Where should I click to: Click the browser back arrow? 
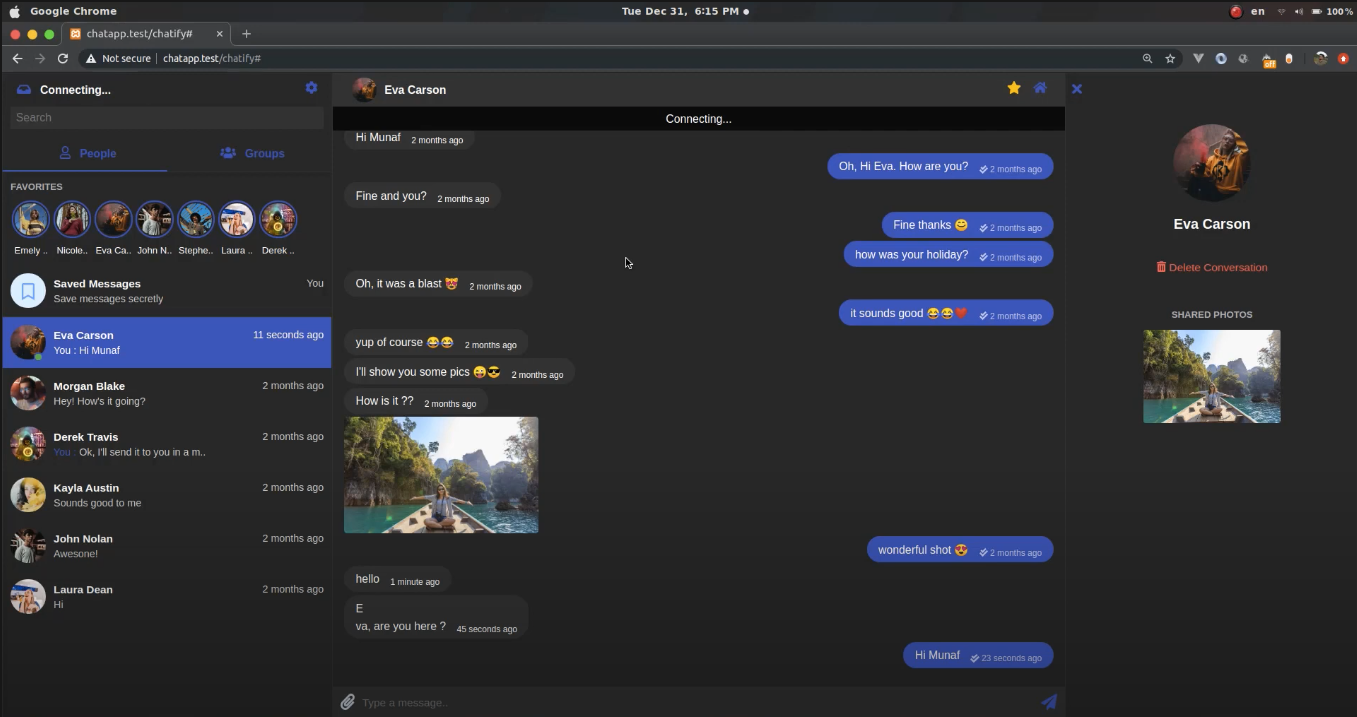point(17,58)
